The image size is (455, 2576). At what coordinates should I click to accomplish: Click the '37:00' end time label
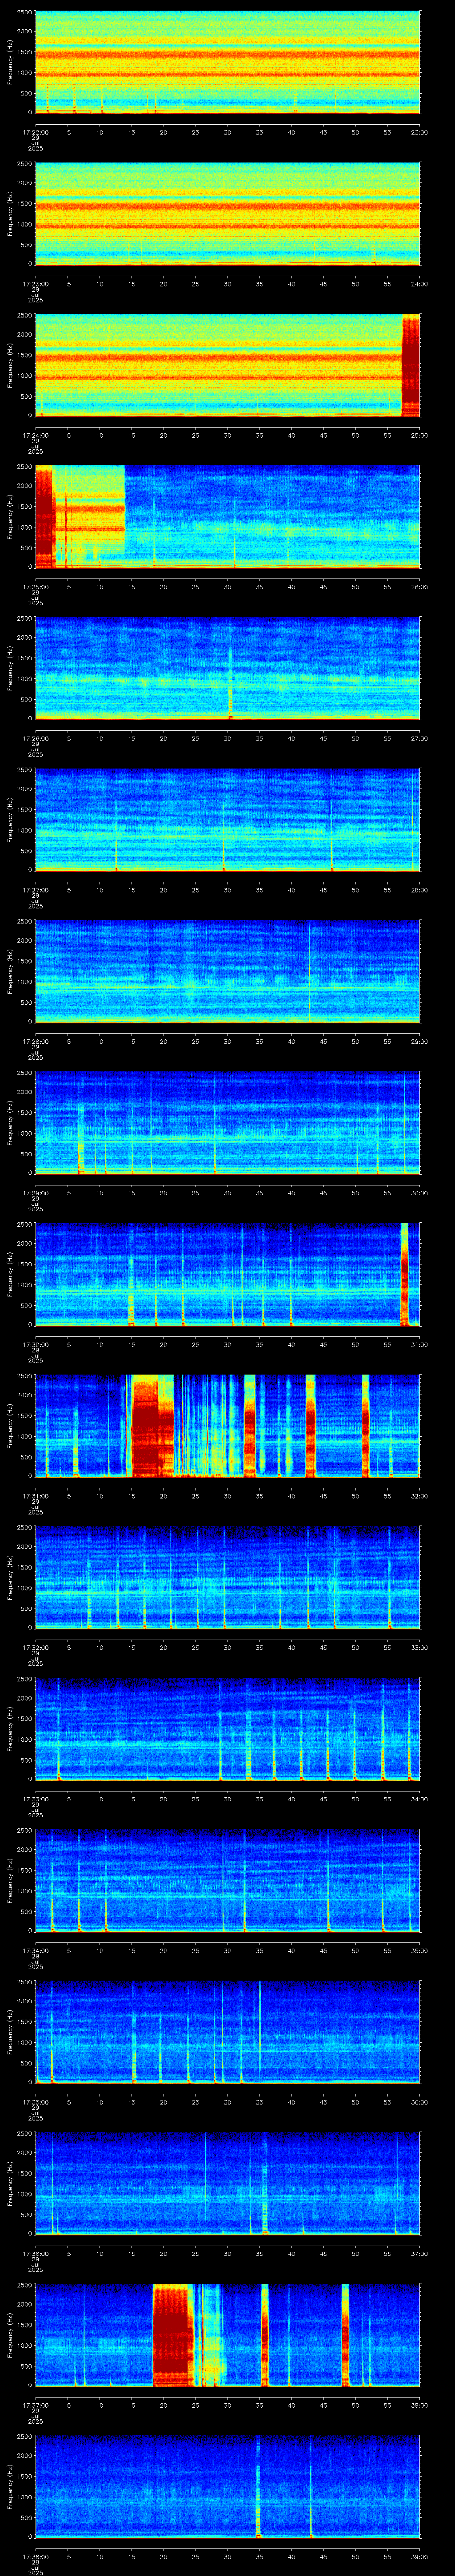tap(419, 2253)
